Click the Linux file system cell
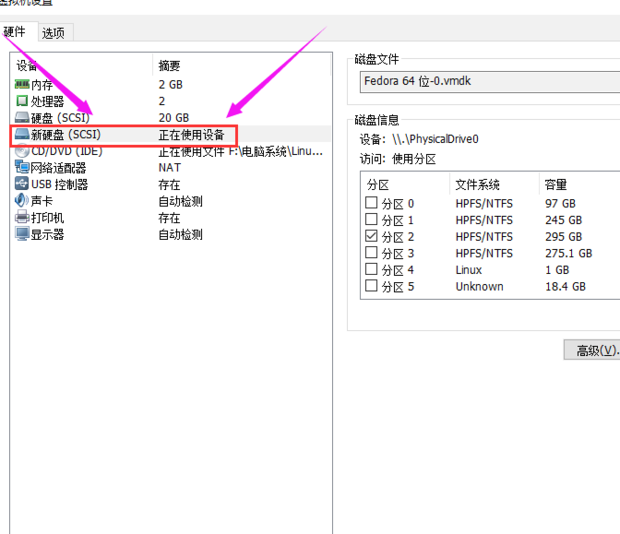Image resolution: width=620 pixels, height=534 pixels. coord(469,270)
